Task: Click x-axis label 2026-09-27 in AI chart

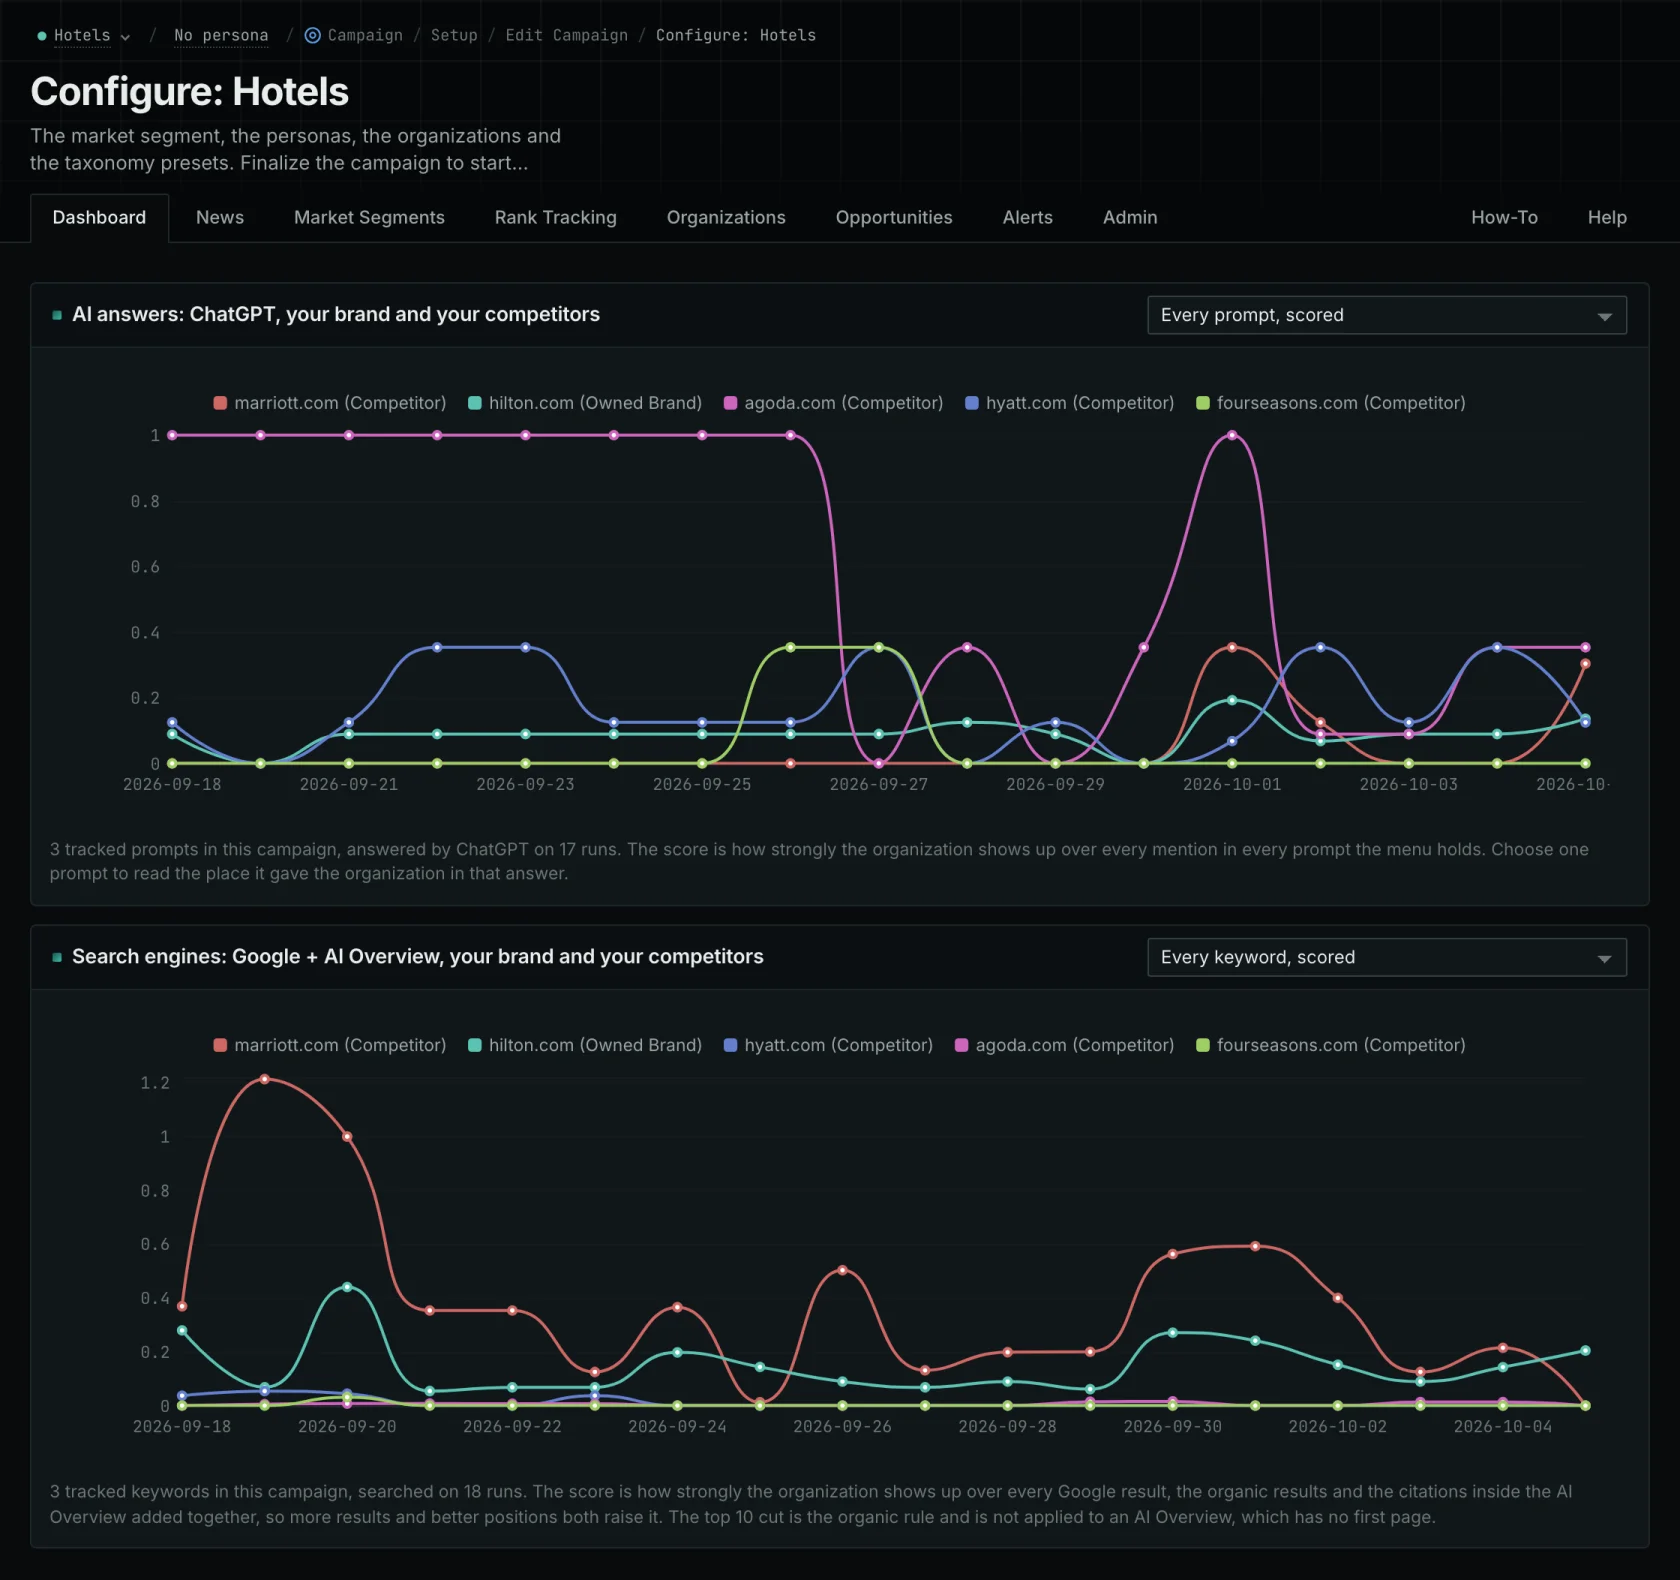Action: [x=879, y=784]
